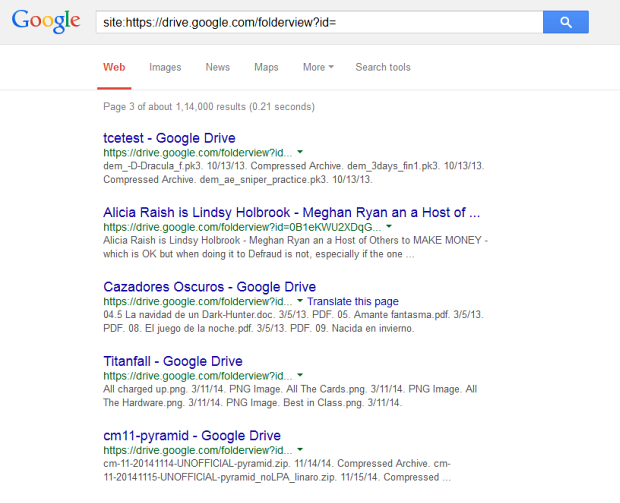Viewport: 620px width, 503px height.
Task: Focus the search query input field
Action: [319, 22]
